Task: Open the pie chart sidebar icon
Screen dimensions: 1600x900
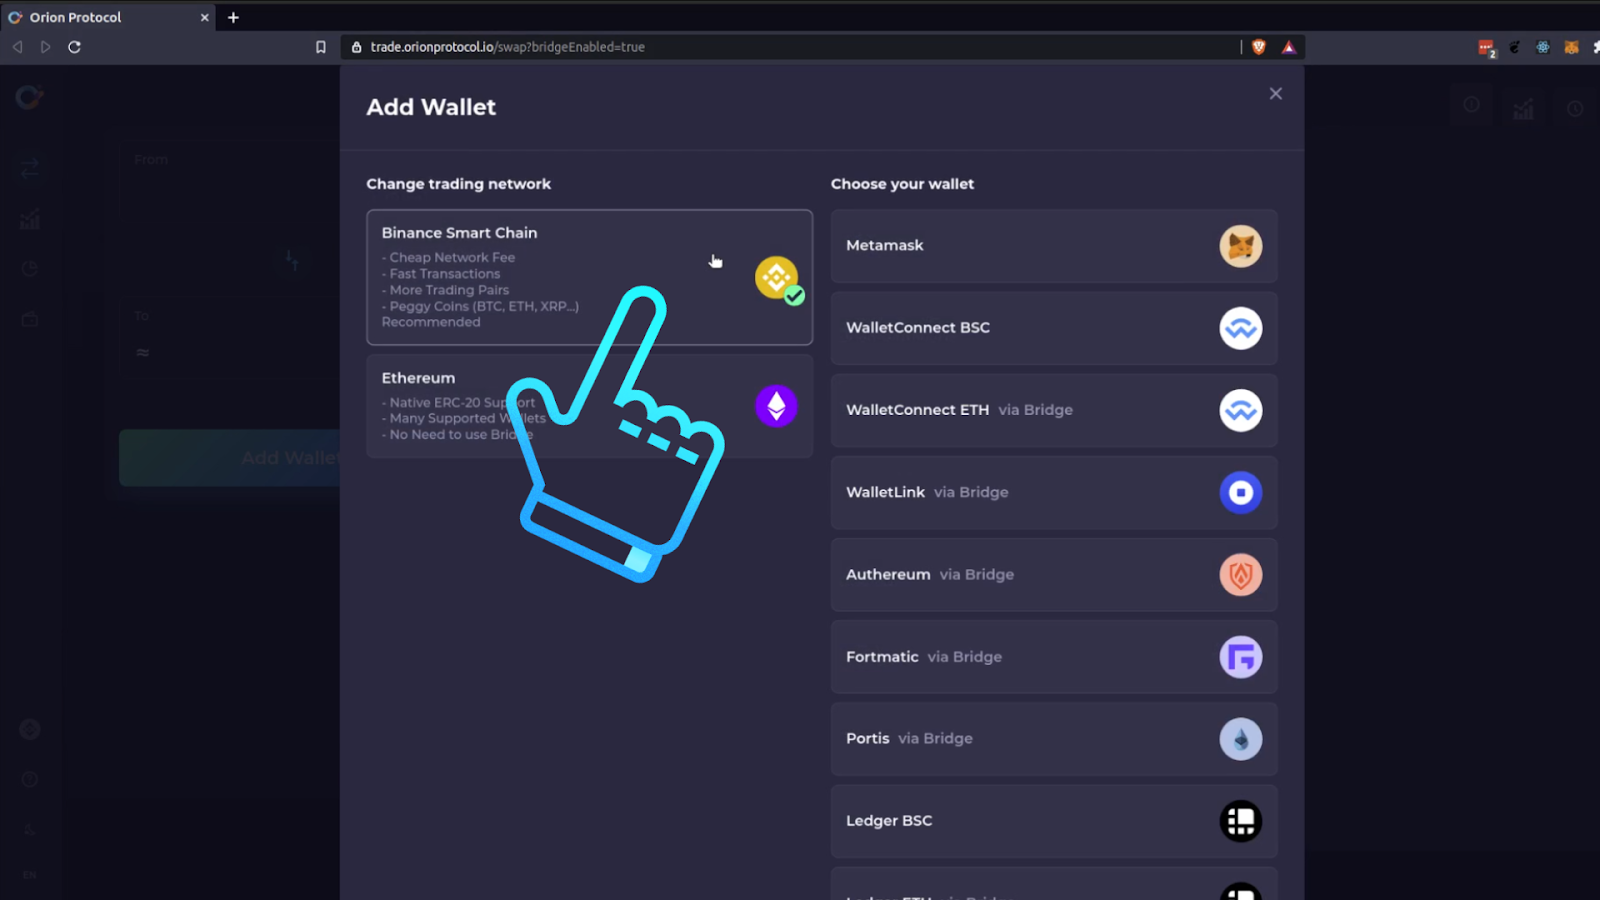Action: [x=29, y=269]
